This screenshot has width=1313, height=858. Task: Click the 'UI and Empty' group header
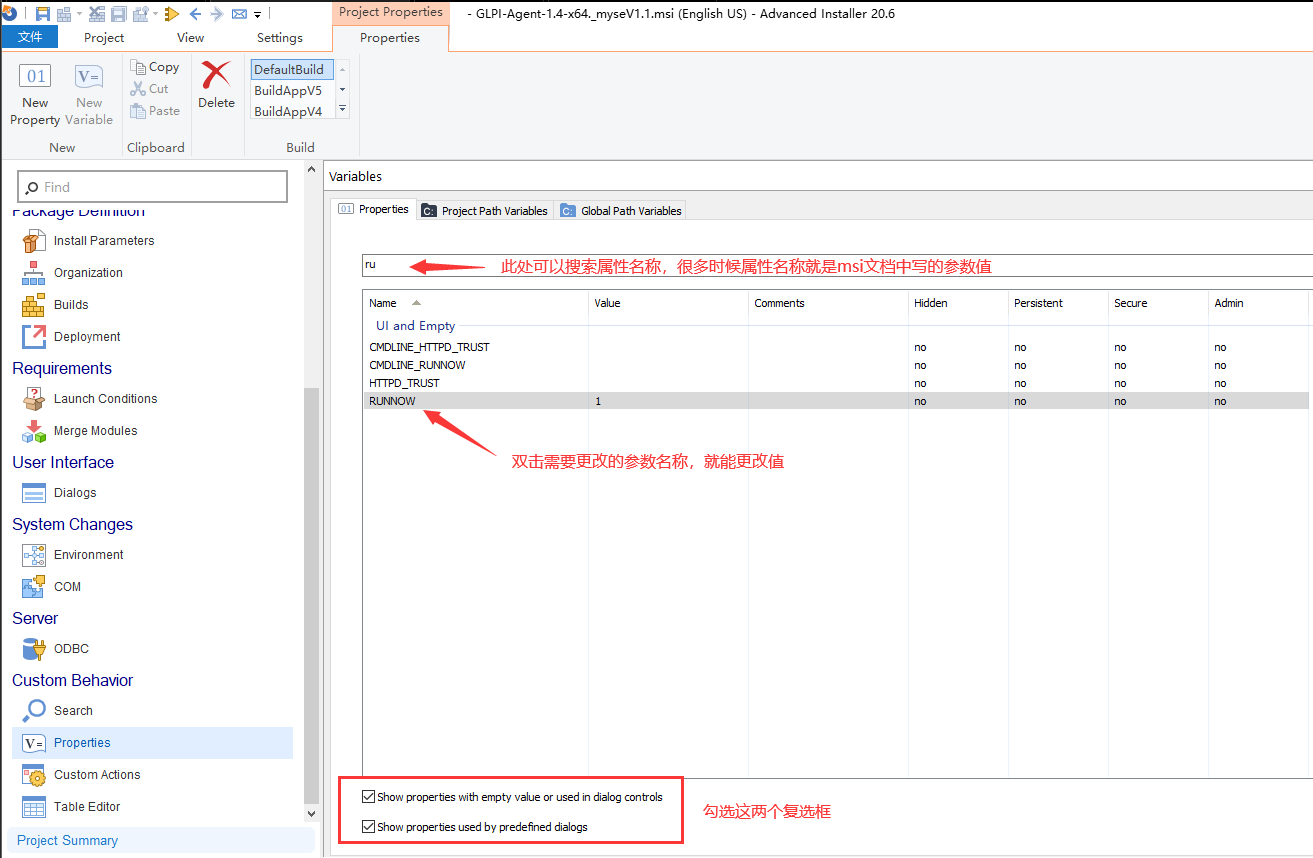point(415,325)
